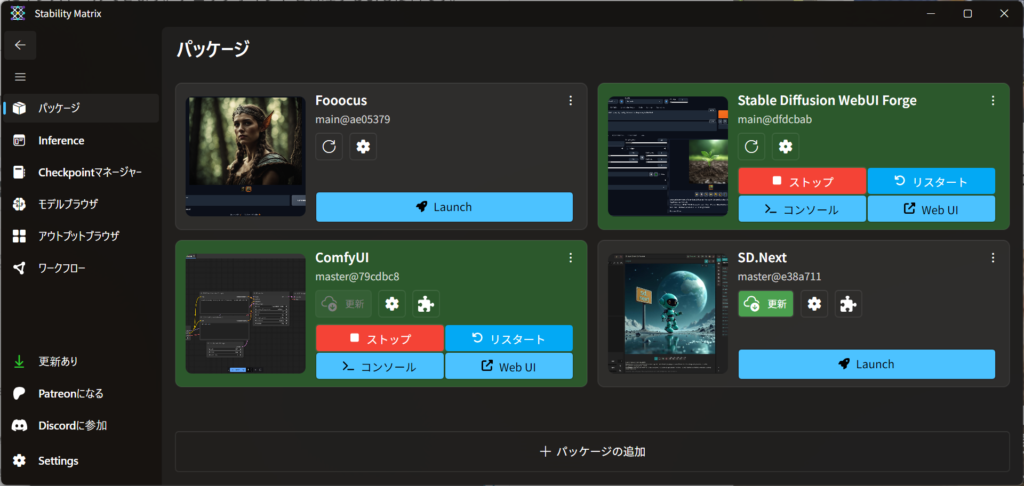The height and width of the screenshot is (486, 1024).
Task: Open Stable Diffusion WebUI Forge three-dot menu
Action: [993, 101]
